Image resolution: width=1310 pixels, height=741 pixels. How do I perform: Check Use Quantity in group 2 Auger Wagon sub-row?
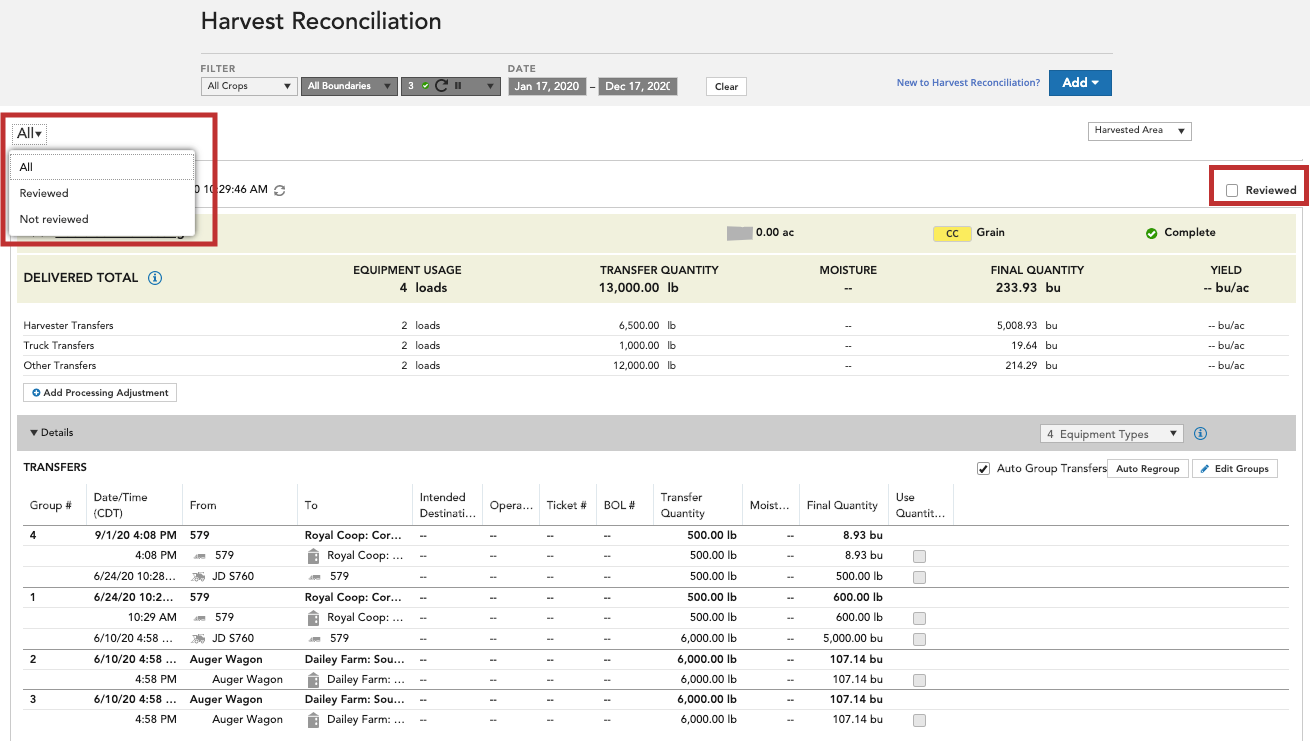[919, 680]
